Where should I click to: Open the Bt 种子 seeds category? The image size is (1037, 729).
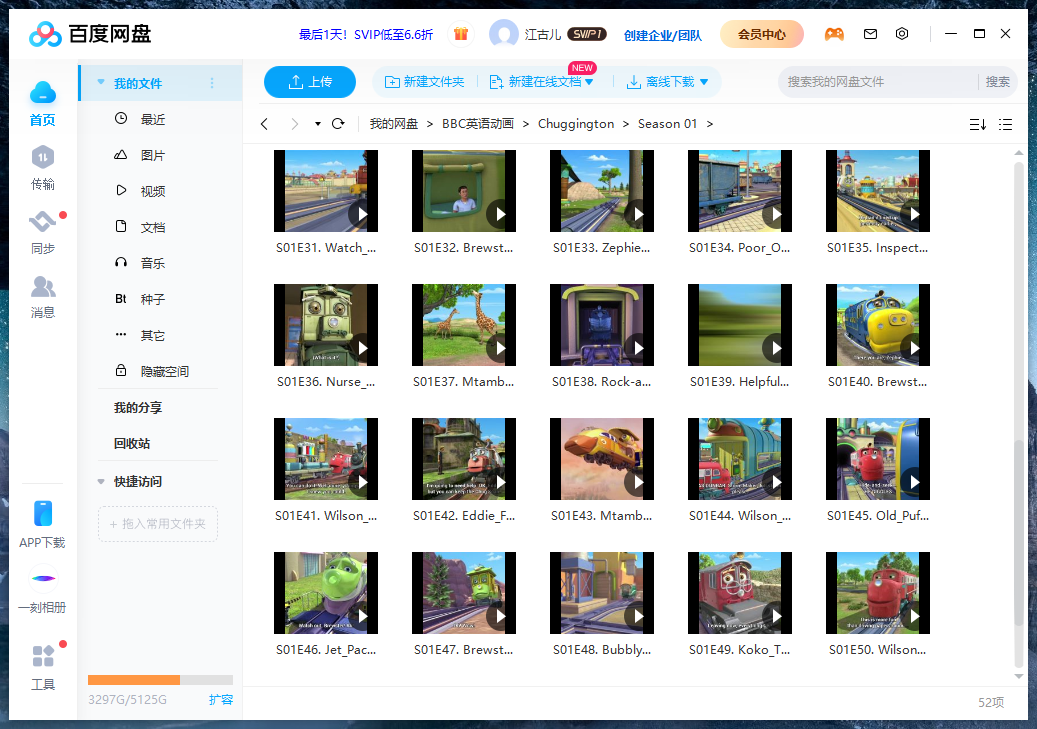tap(120, 298)
